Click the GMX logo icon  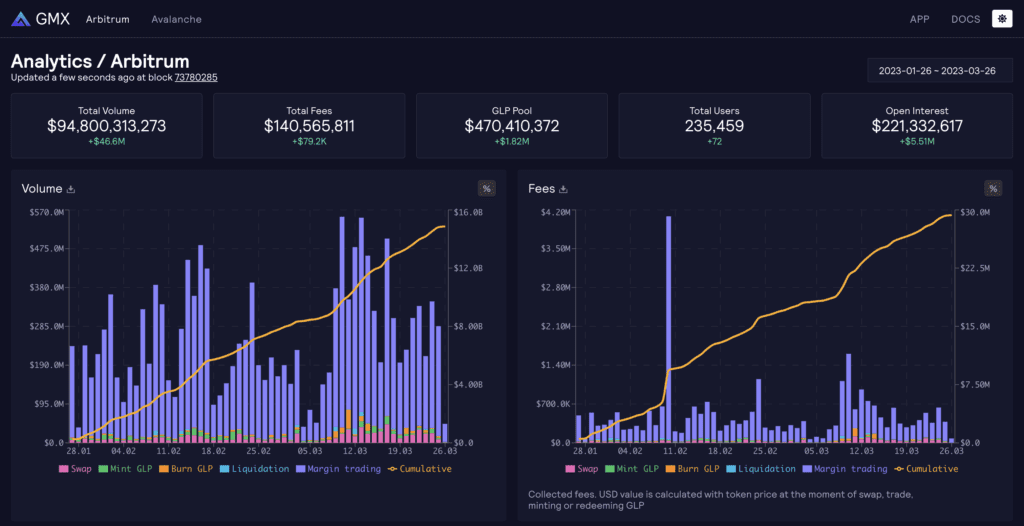20,19
